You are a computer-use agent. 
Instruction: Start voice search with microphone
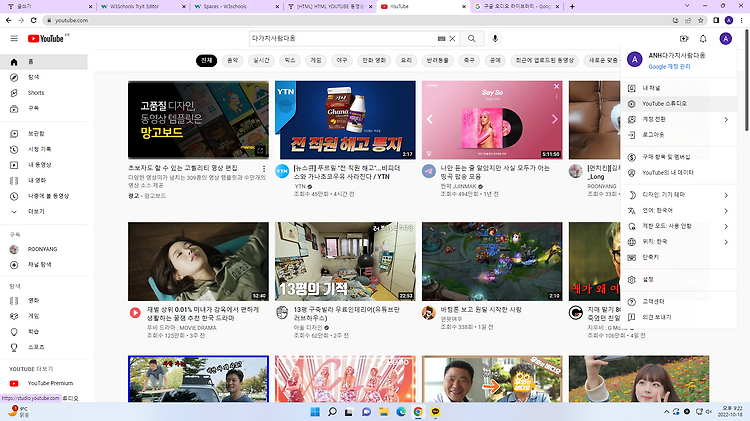tap(495, 38)
